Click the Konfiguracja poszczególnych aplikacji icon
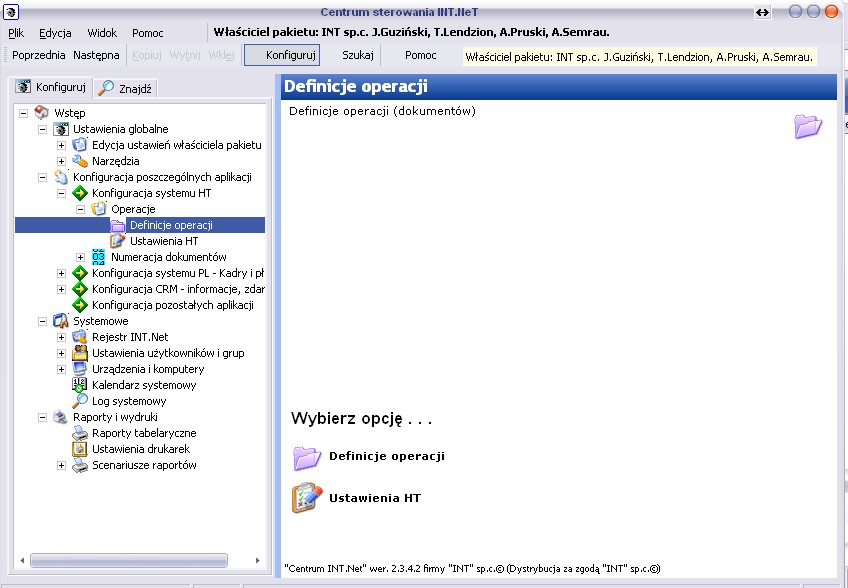Screen dimensions: 848x588 [61, 177]
